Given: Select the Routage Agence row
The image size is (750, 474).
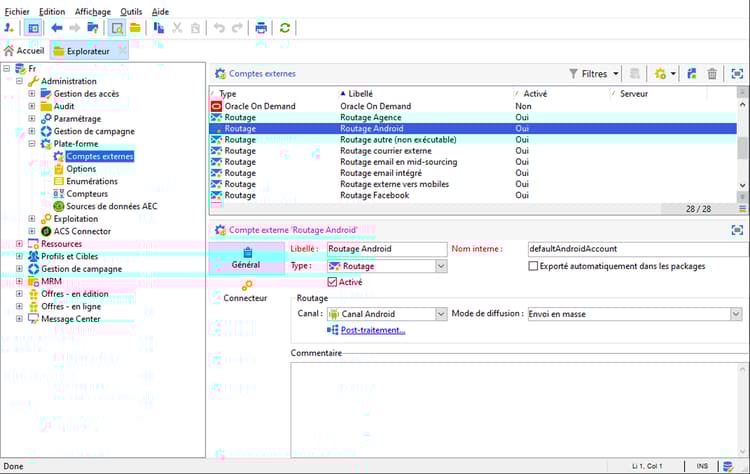Looking at the screenshot, I should coord(473,117).
